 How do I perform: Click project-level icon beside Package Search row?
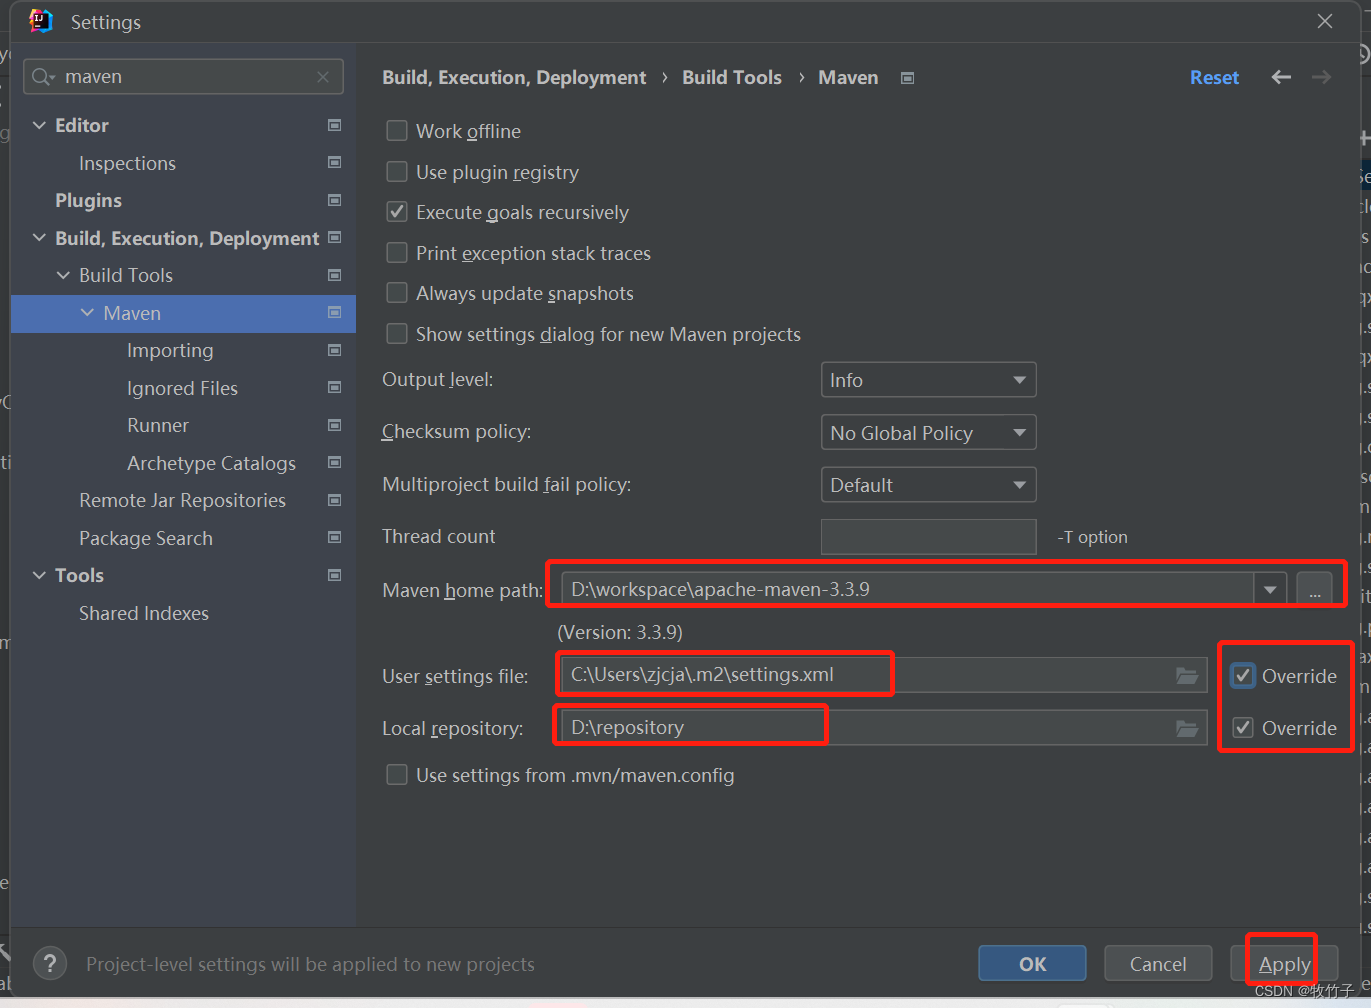pyautogui.click(x=334, y=537)
